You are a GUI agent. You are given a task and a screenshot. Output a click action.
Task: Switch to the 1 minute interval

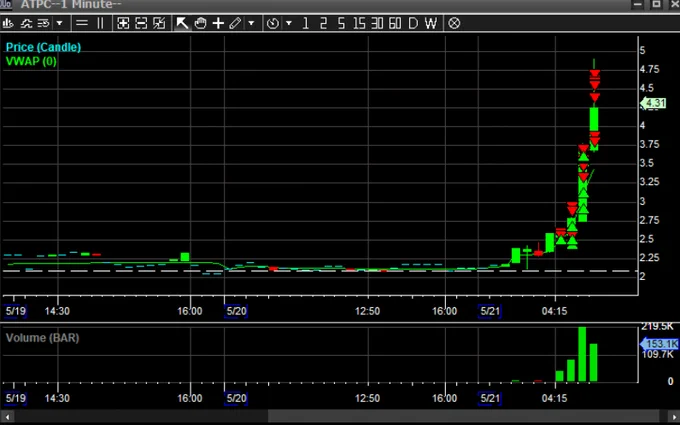(x=306, y=23)
